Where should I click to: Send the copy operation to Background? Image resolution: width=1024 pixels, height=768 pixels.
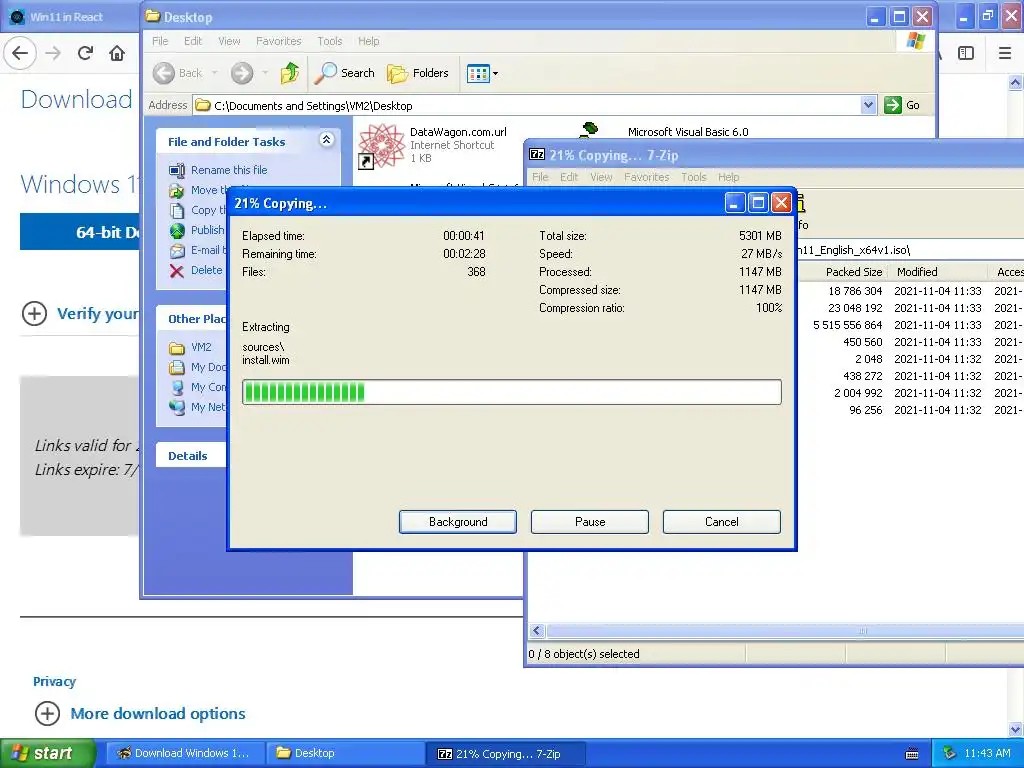click(x=458, y=522)
